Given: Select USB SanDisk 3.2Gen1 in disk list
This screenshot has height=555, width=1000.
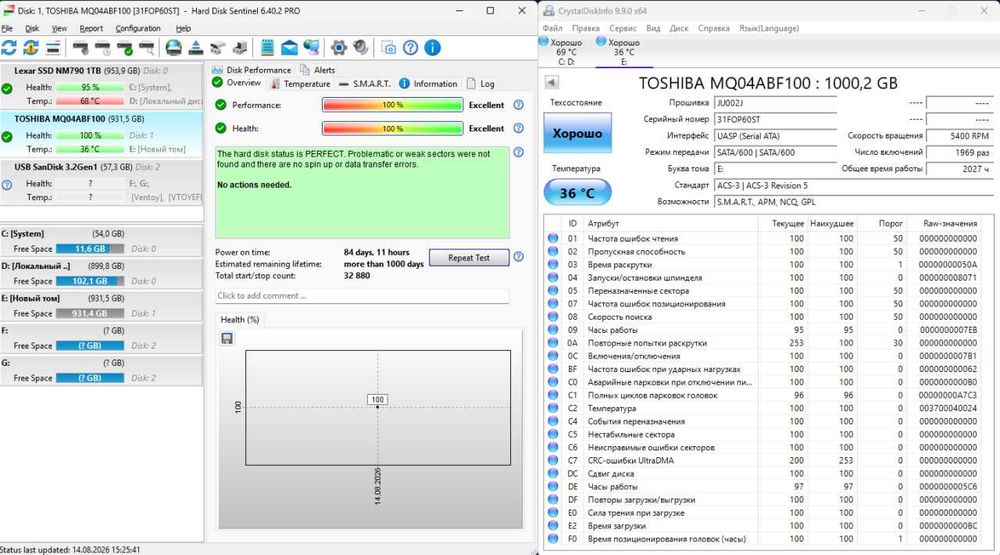Looking at the screenshot, I should coord(101,182).
